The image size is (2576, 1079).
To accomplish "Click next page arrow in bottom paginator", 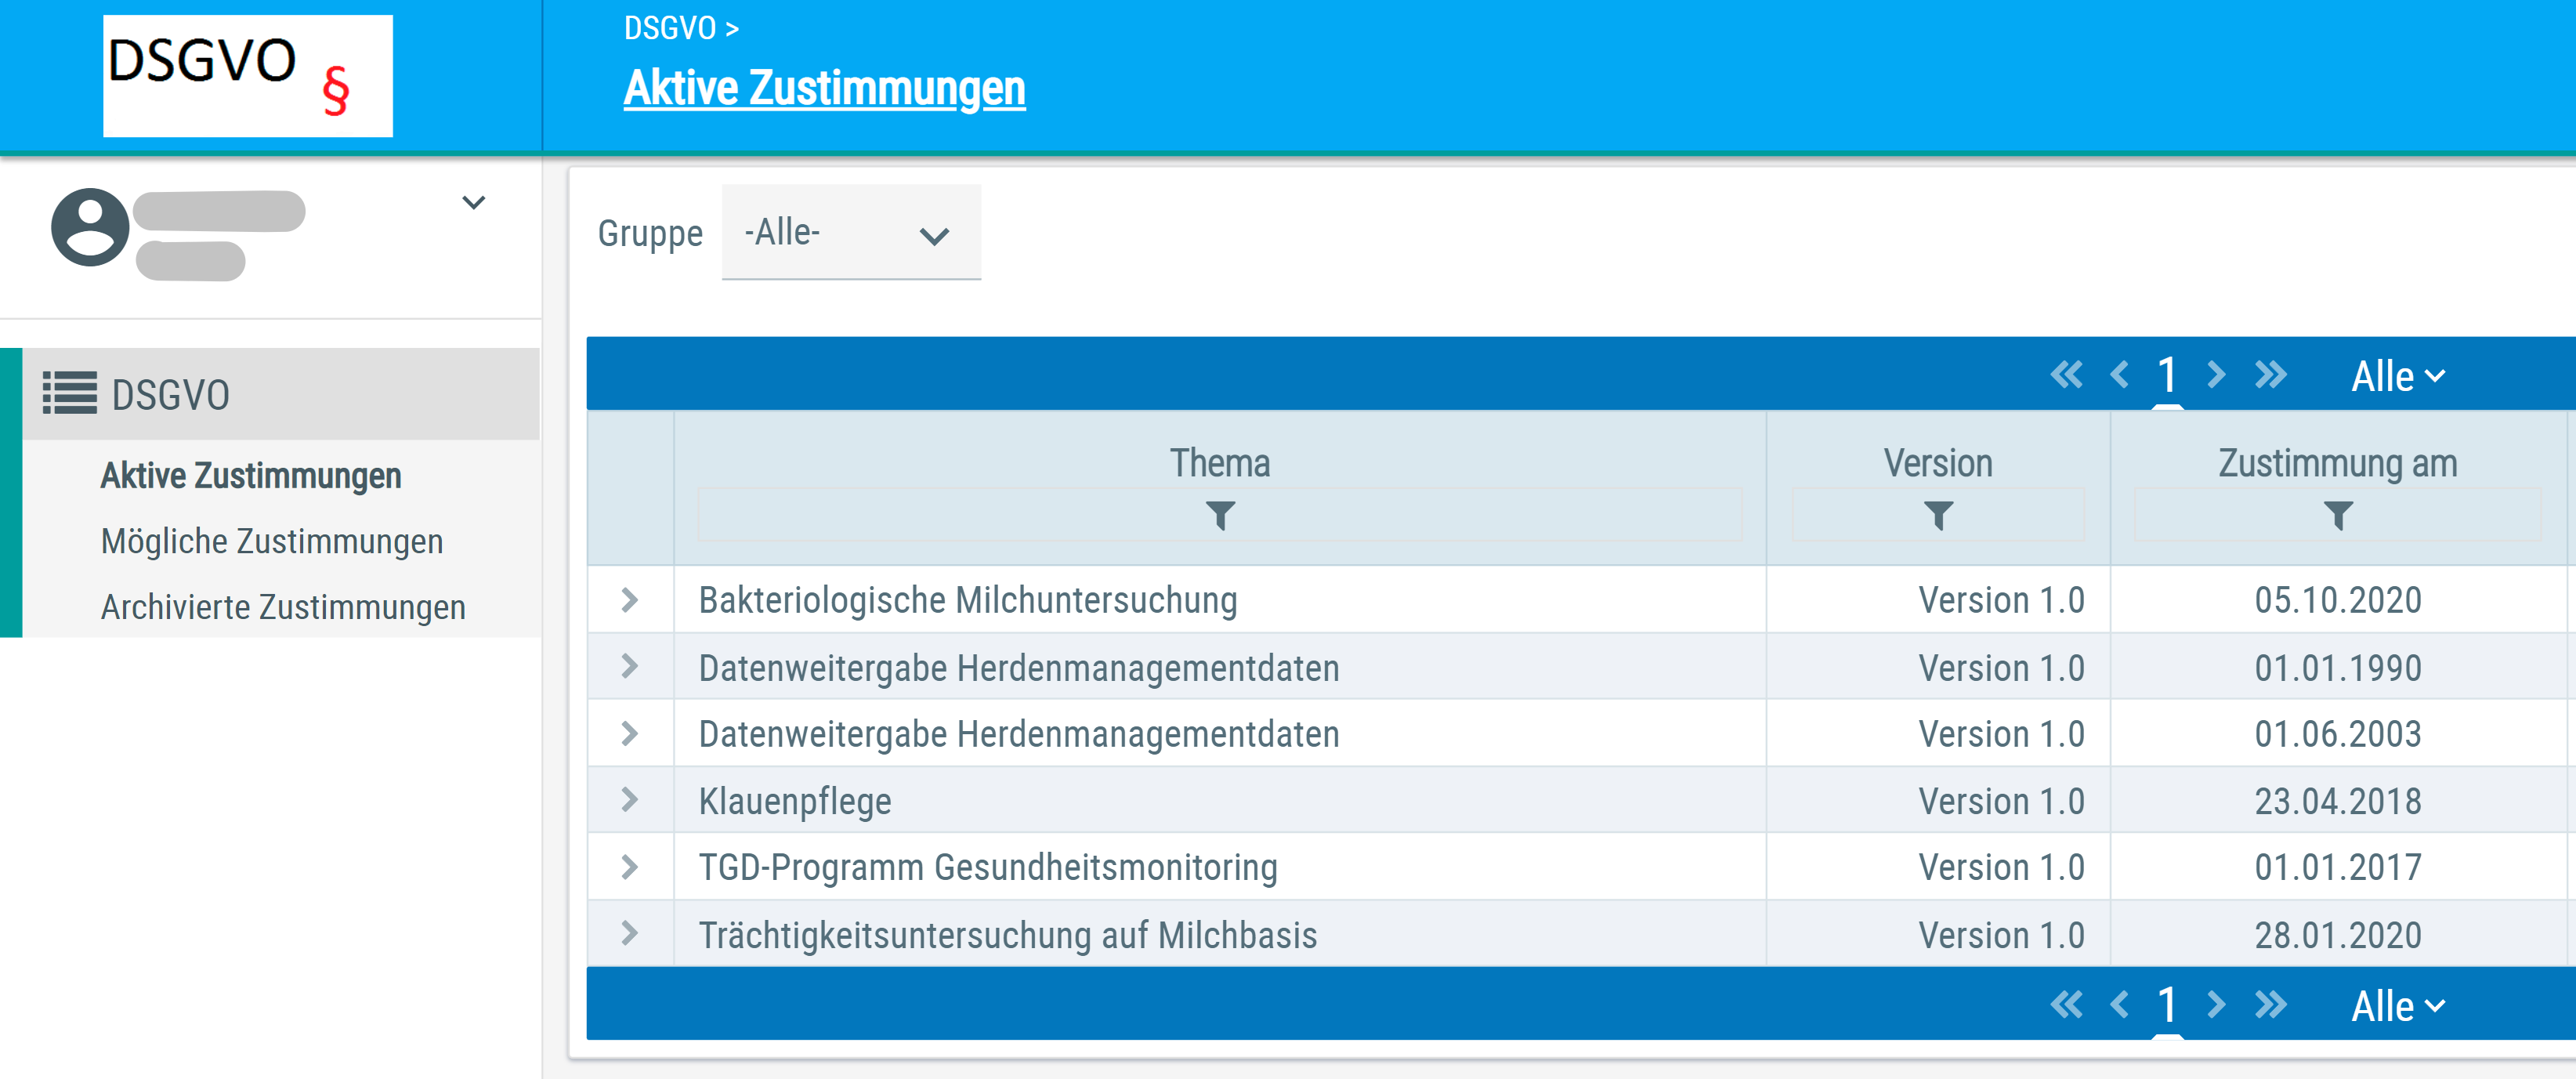I will coord(2216,1004).
